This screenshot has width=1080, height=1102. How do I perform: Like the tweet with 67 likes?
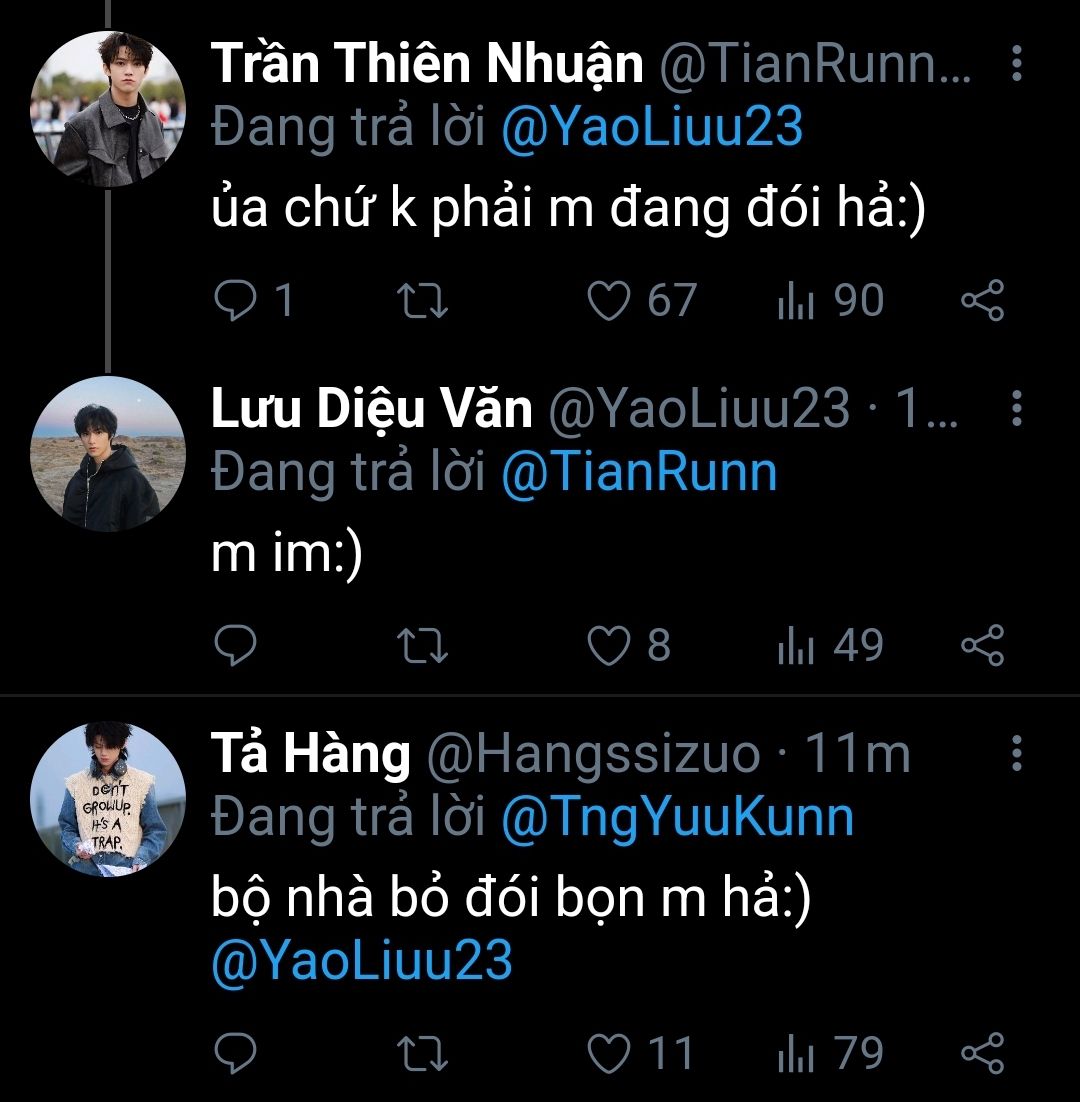[x=608, y=301]
